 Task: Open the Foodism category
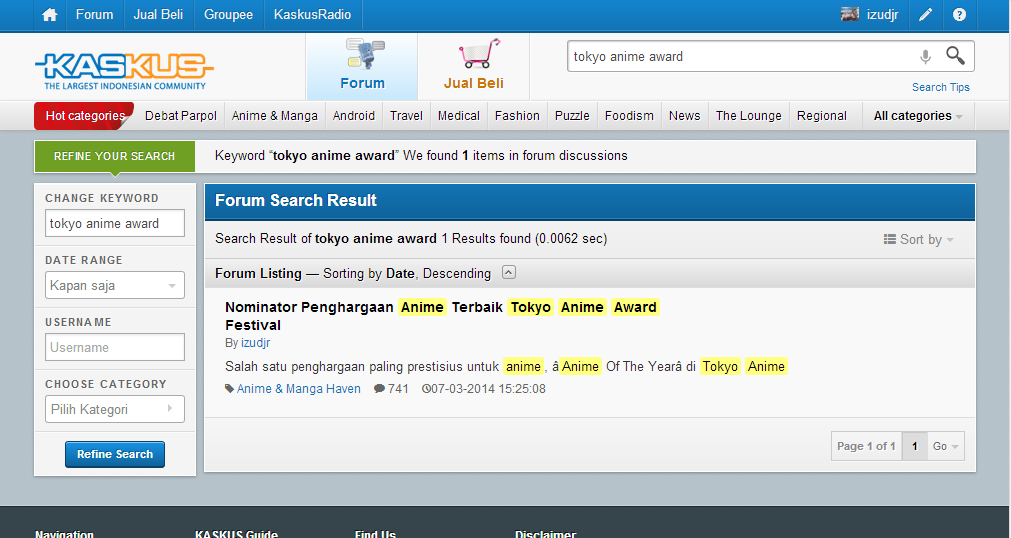629,116
